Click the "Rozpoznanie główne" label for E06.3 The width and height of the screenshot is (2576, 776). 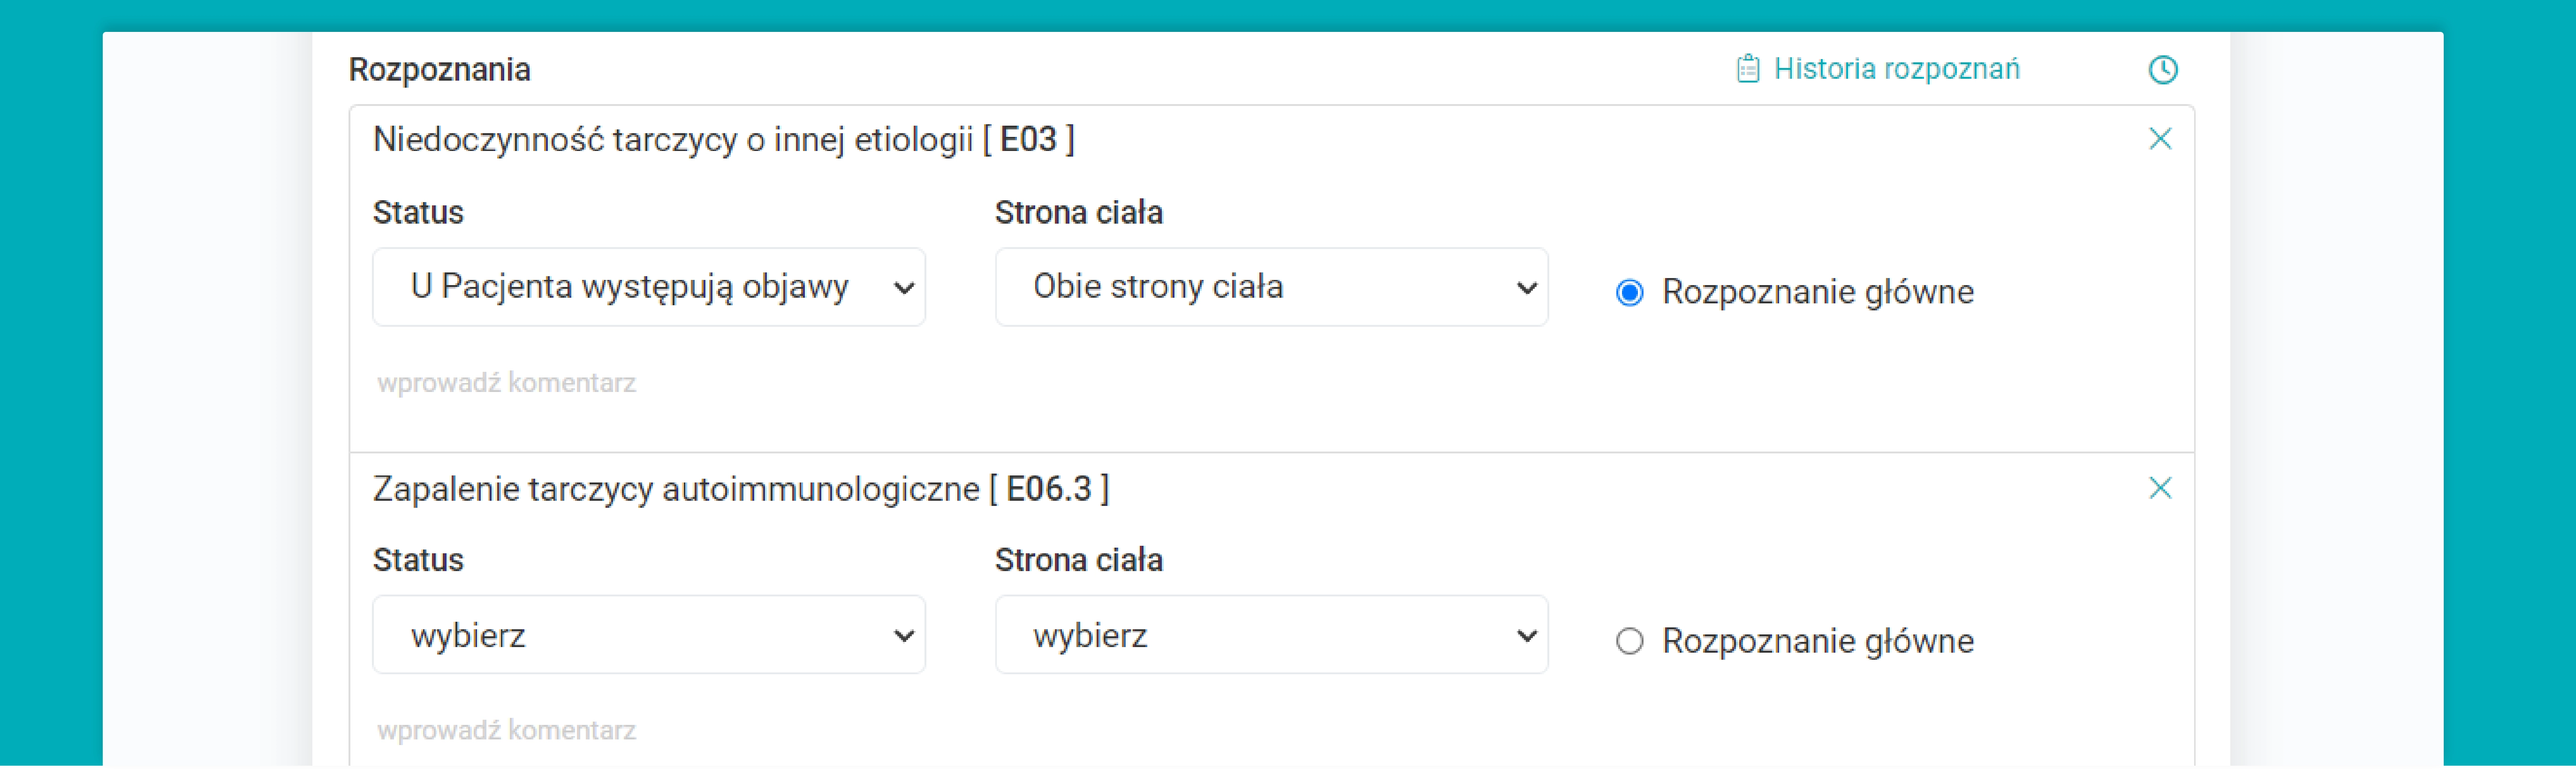1817,641
